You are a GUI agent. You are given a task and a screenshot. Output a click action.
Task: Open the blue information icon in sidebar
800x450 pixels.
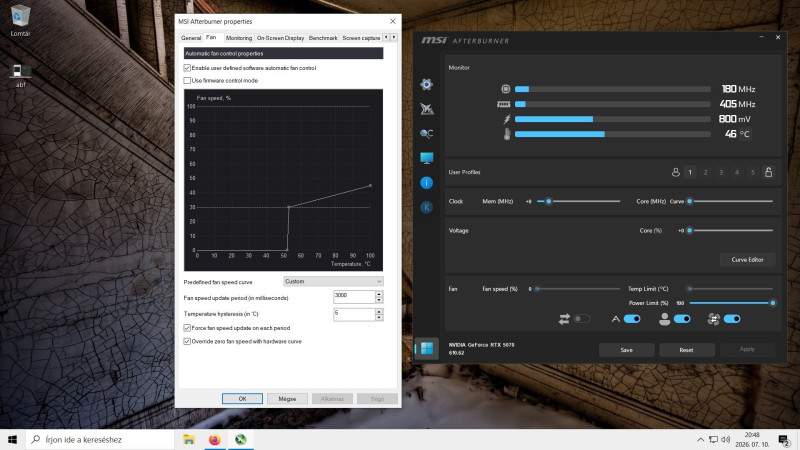click(427, 183)
